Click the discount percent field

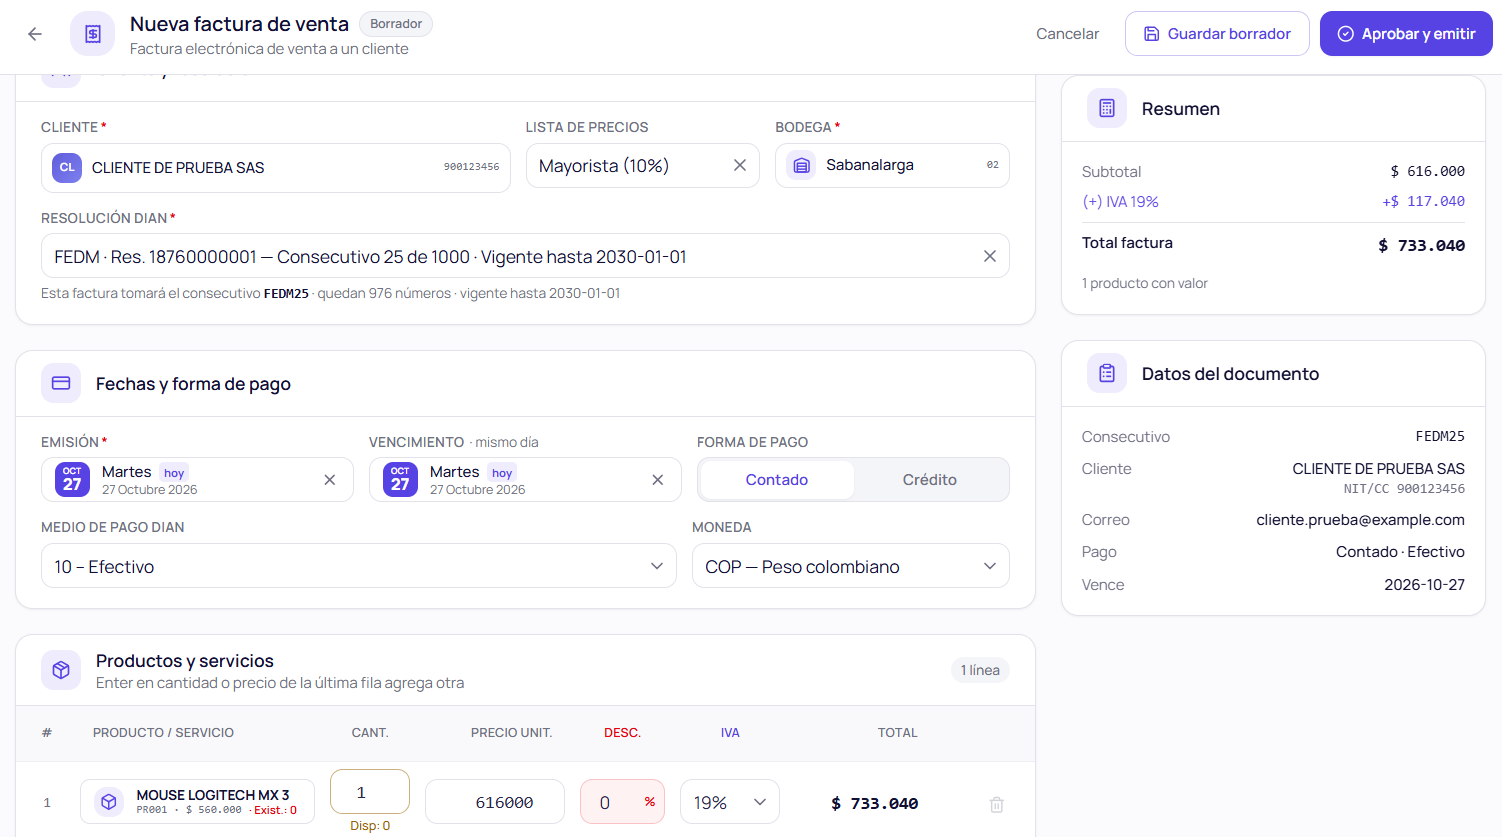[622, 802]
